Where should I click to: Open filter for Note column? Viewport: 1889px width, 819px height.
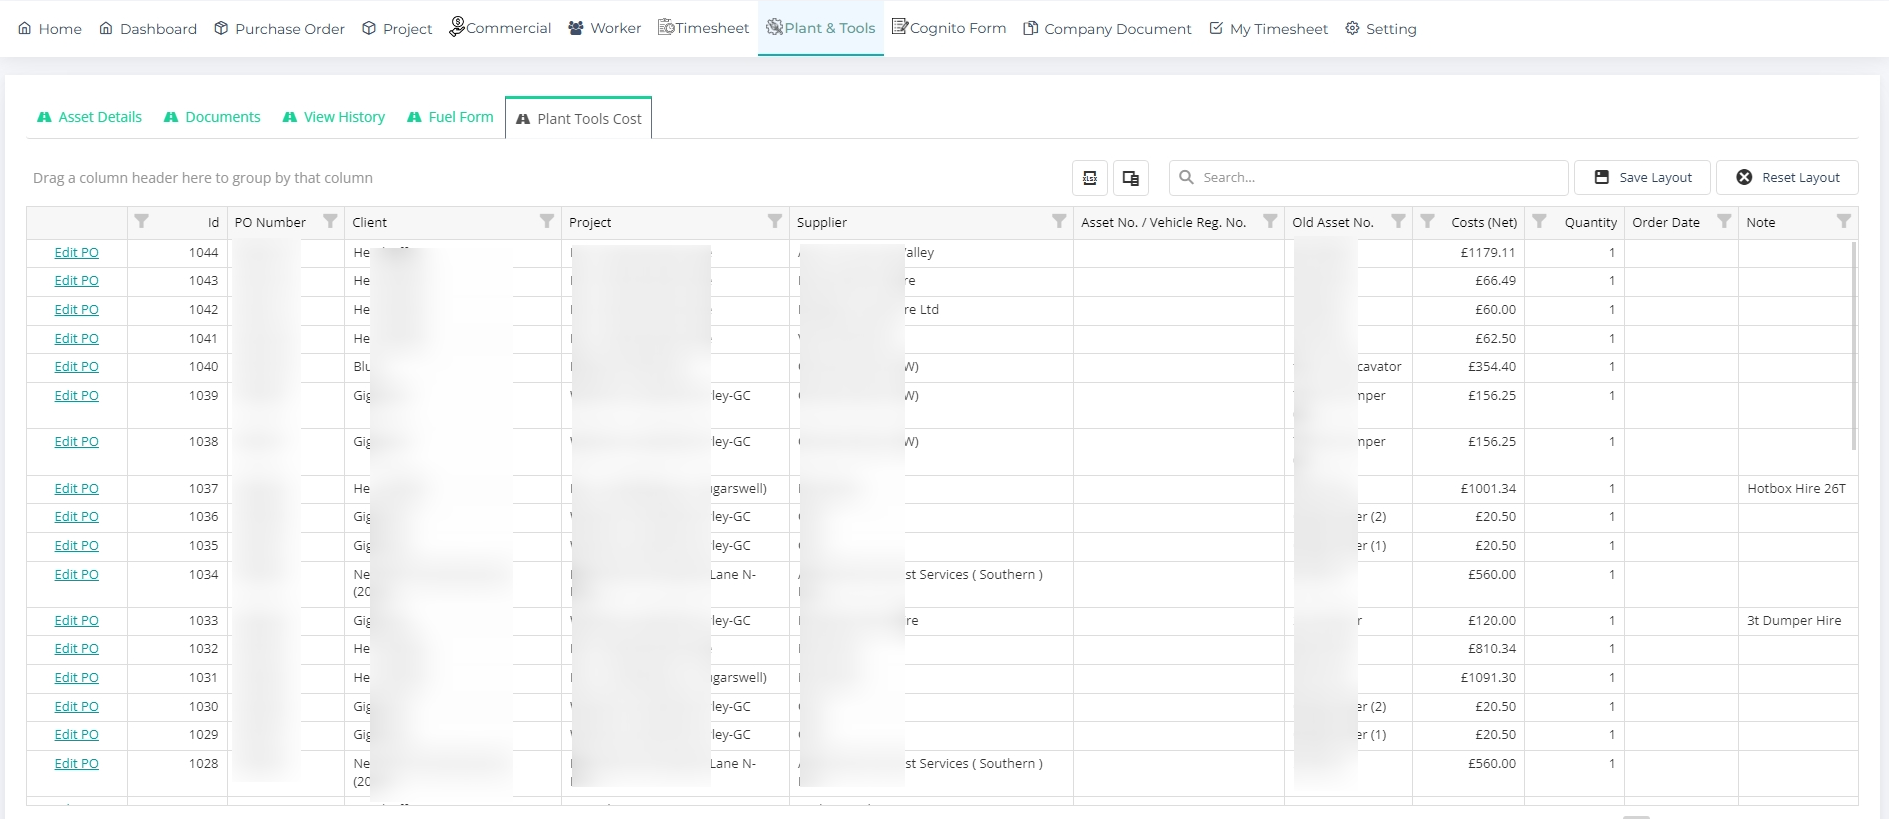(x=1843, y=221)
